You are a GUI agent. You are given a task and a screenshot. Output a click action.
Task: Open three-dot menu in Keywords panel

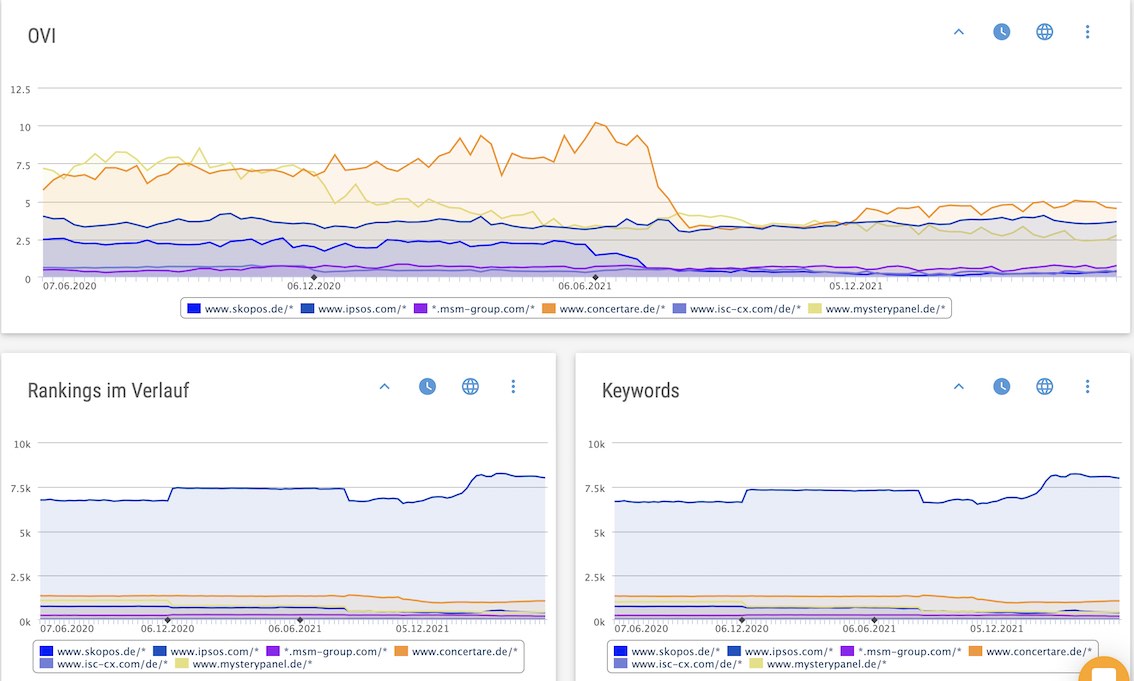(x=1087, y=387)
